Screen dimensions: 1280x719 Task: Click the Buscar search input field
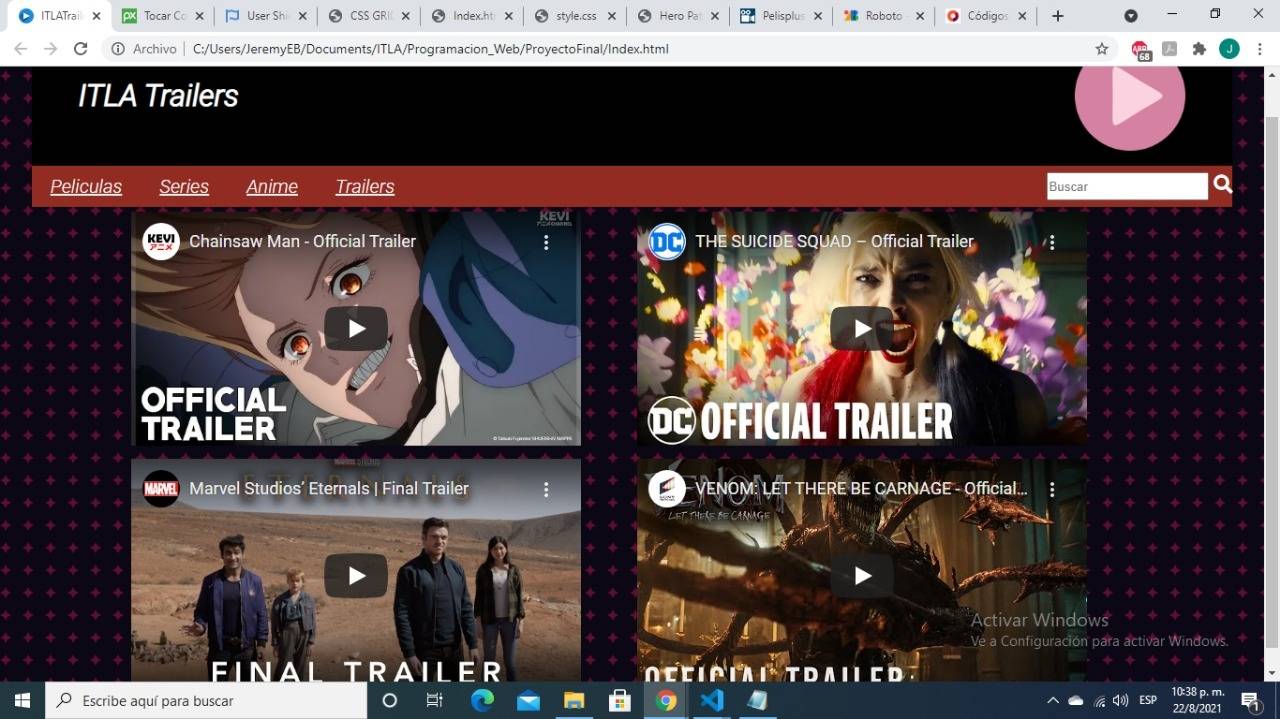(x=1126, y=187)
